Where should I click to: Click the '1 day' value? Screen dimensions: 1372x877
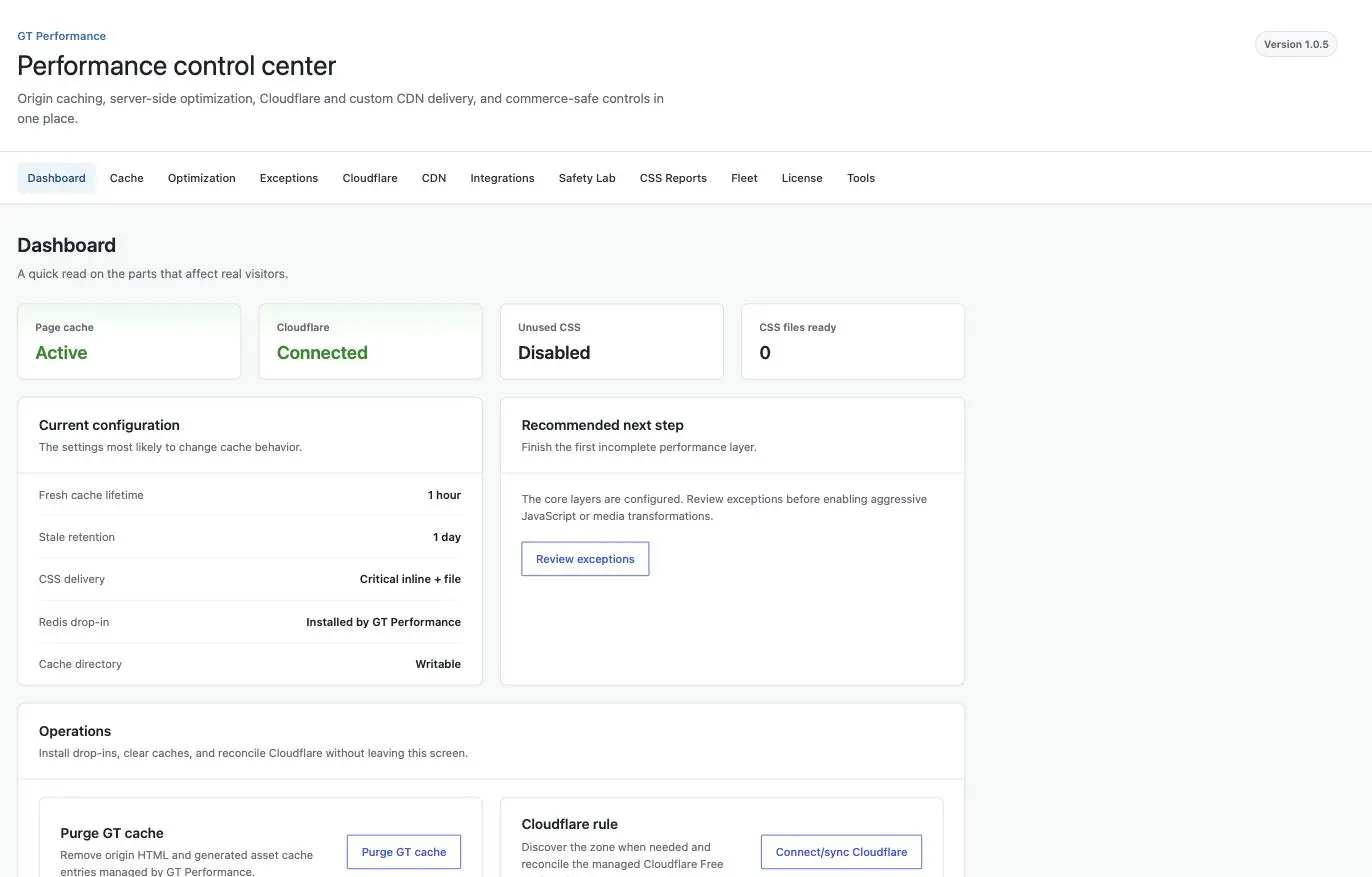pyautogui.click(x=447, y=537)
